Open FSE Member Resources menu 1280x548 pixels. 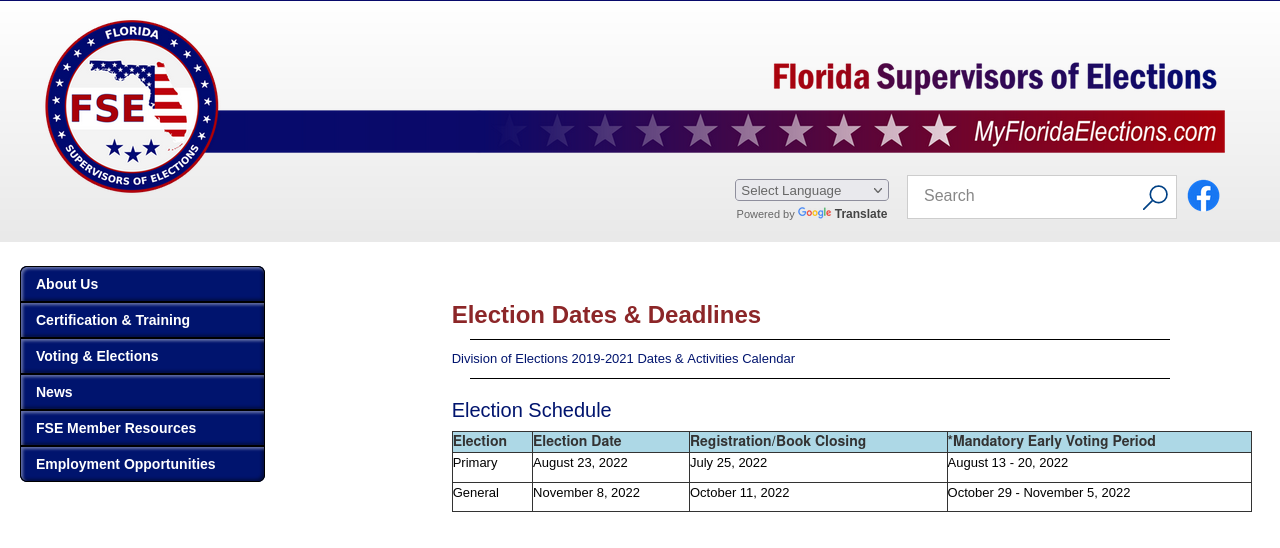[142, 428]
